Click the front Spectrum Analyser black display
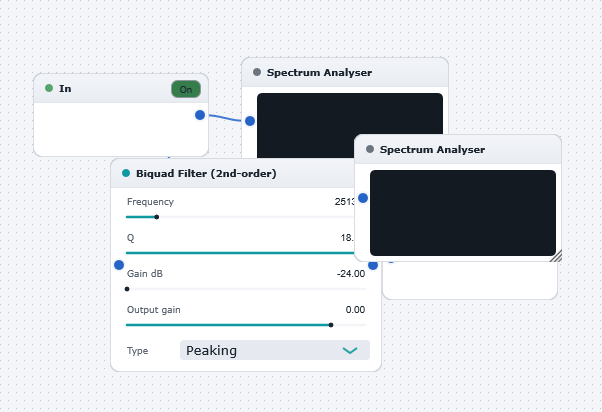This screenshot has width=602, height=412. pos(463,213)
